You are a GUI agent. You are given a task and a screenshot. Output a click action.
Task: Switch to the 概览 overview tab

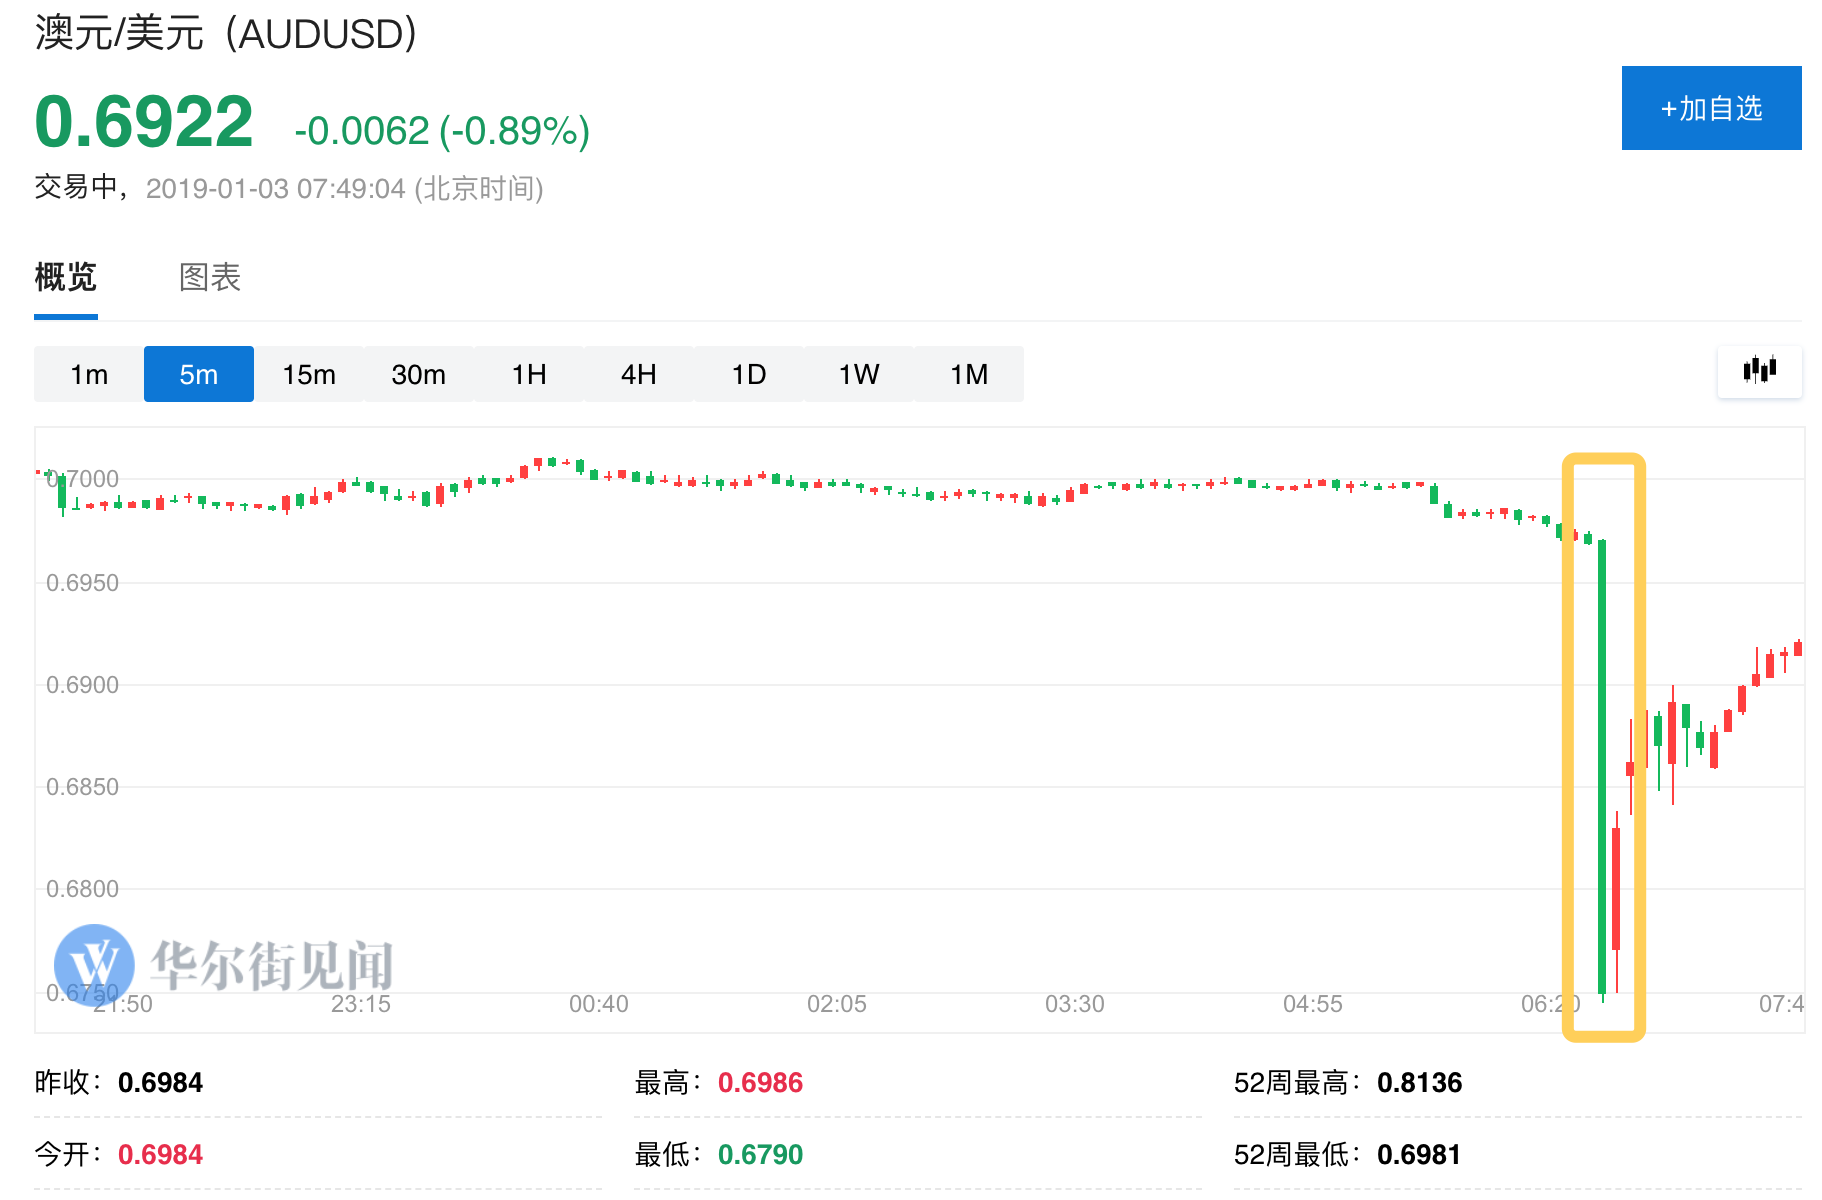tap(66, 277)
